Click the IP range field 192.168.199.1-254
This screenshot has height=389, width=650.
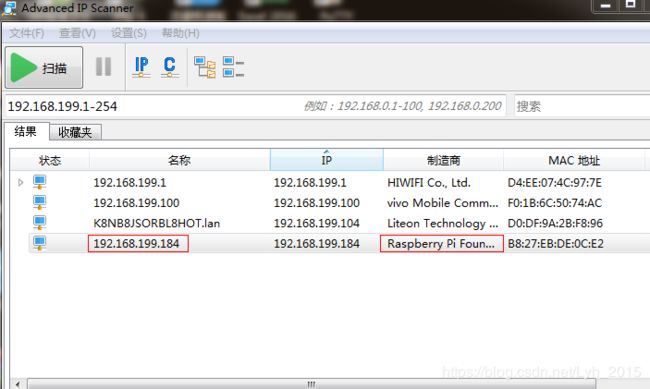255,106
